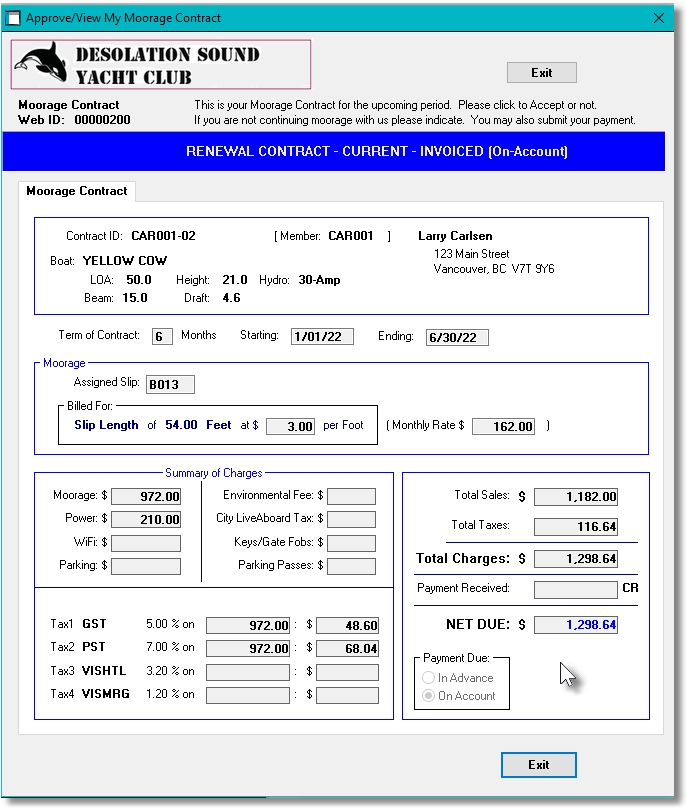The width and height of the screenshot is (687, 811).
Task: Click the empty Parking charge field
Action: tap(146, 566)
